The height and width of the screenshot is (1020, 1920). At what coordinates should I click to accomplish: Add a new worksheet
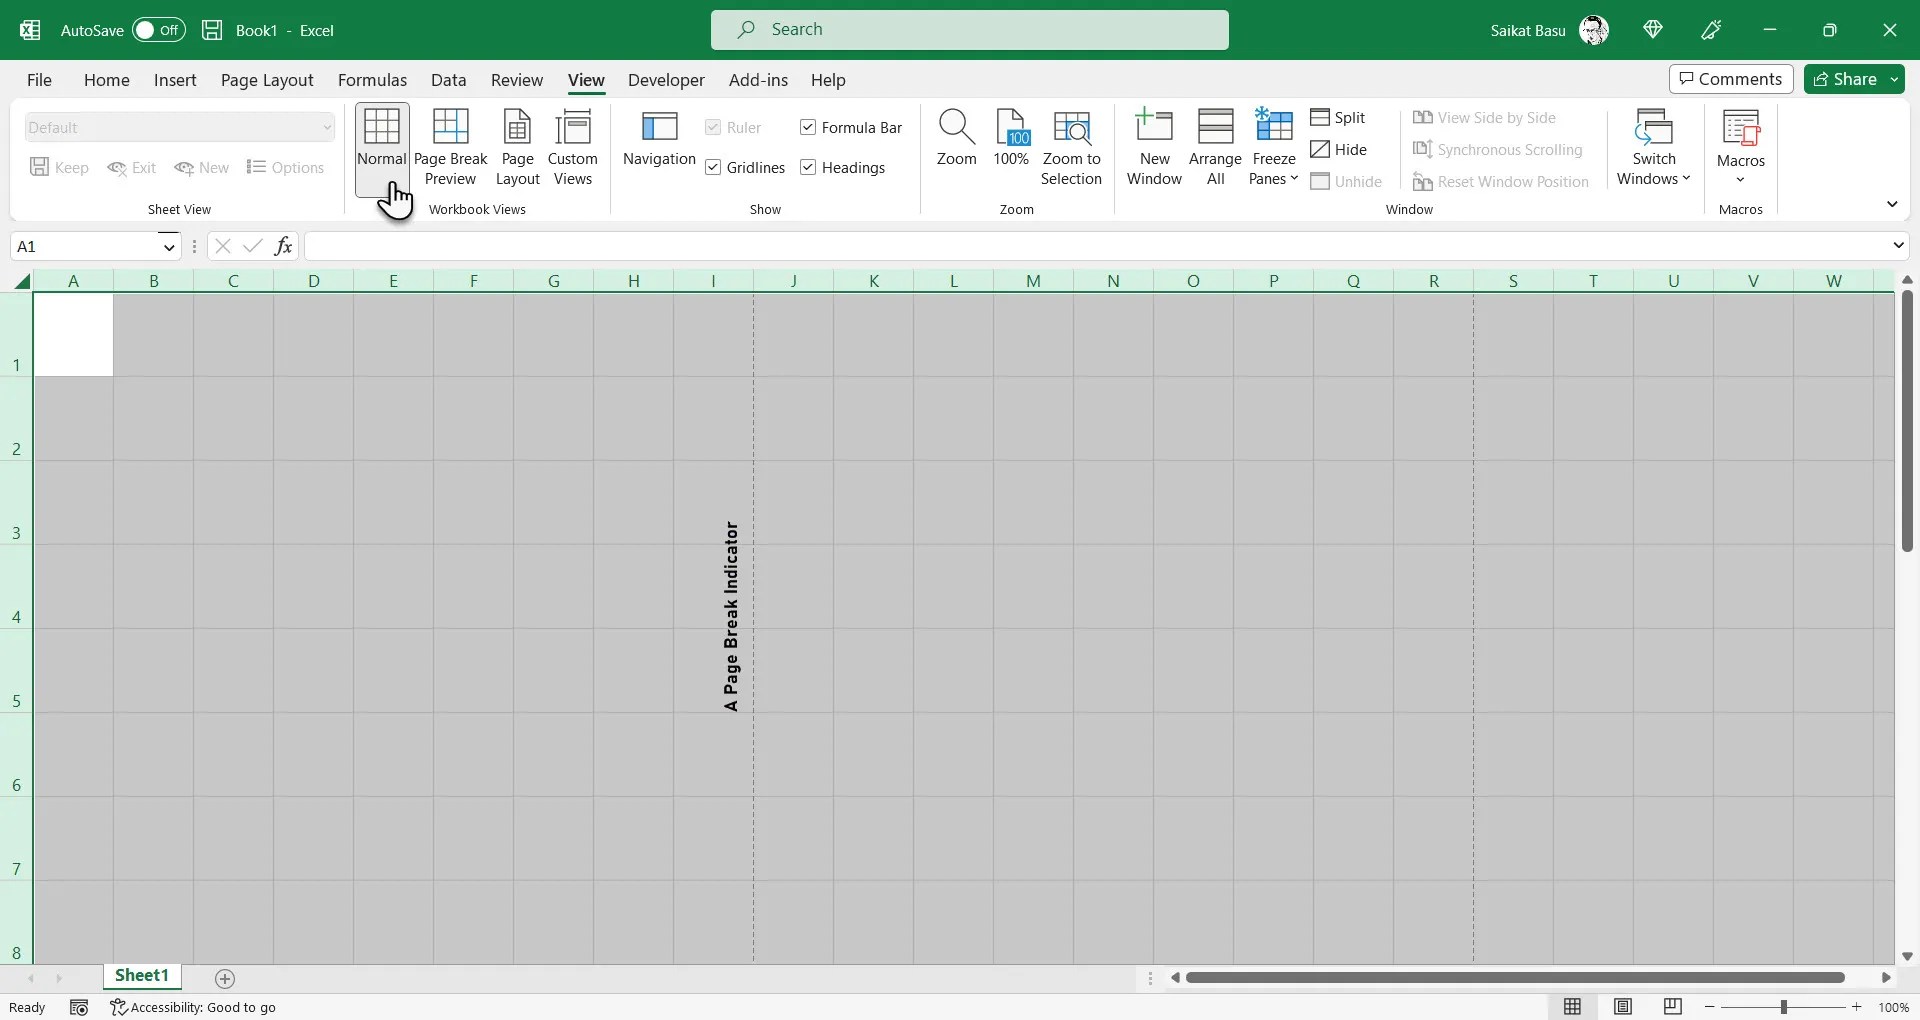click(x=224, y=977)
